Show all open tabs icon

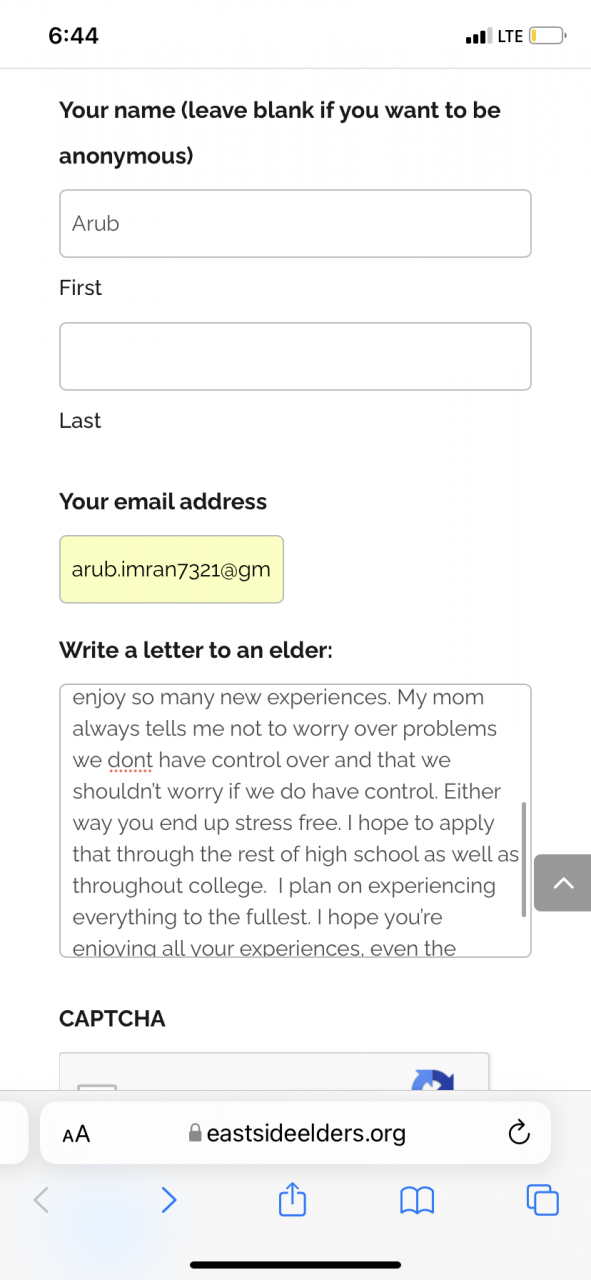(x=543, y=1199)
